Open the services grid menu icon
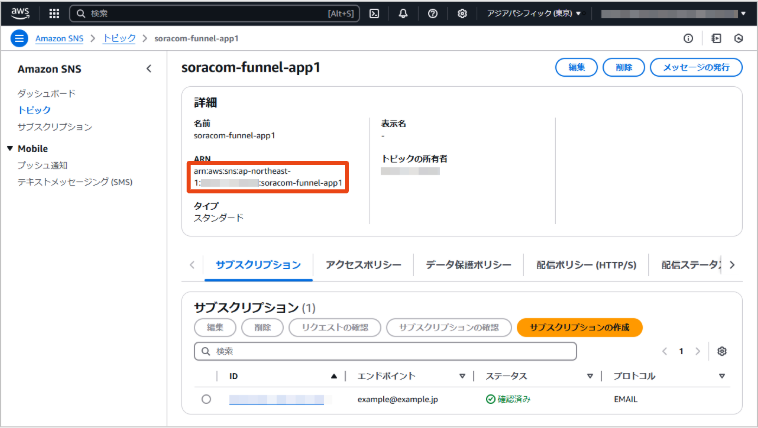Screen dimensions: 758x428 point(54,14)
